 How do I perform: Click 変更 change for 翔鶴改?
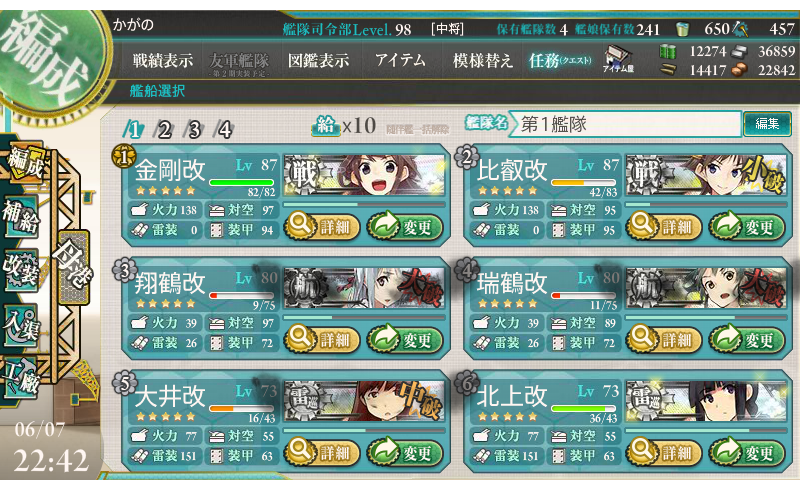point(405,339)
